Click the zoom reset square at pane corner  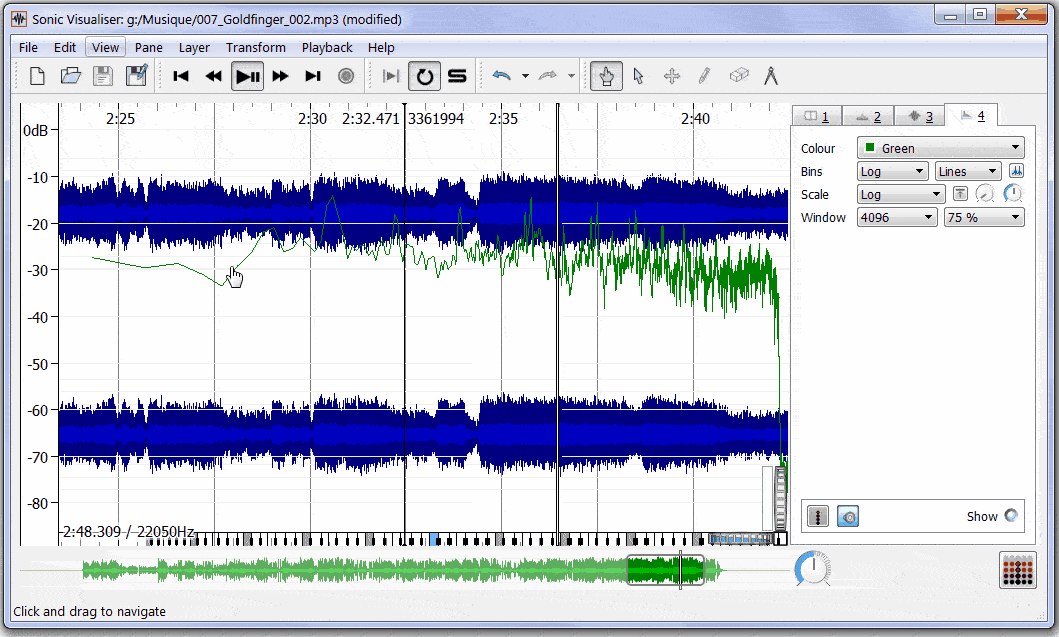coord(781,538)
